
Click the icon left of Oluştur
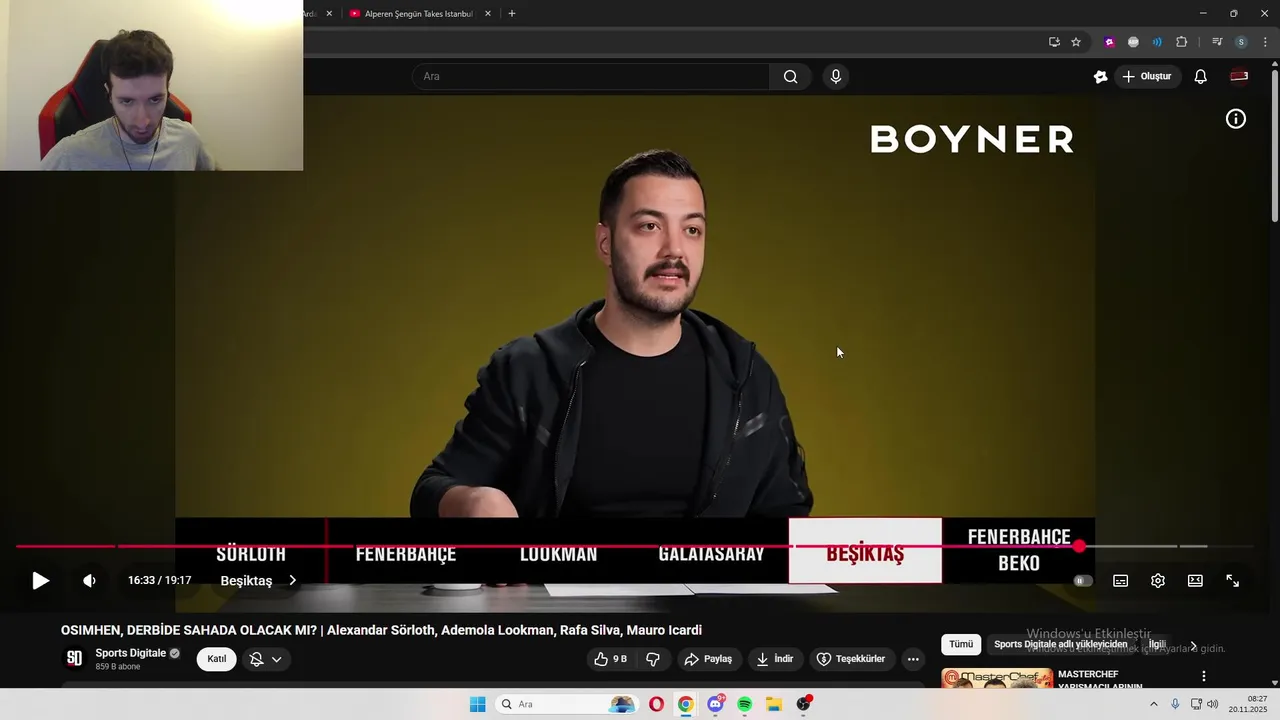click(1101, 76)
